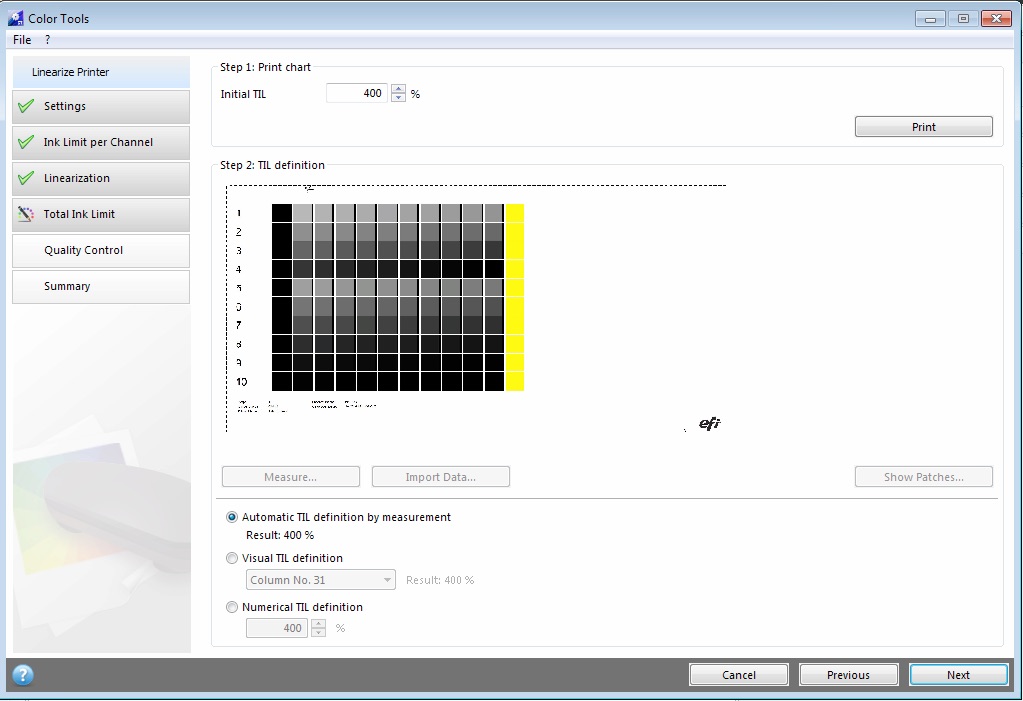Cancel the linearization wizard
The width and height of the screenshot is (1023, 701).
[739, 674]
